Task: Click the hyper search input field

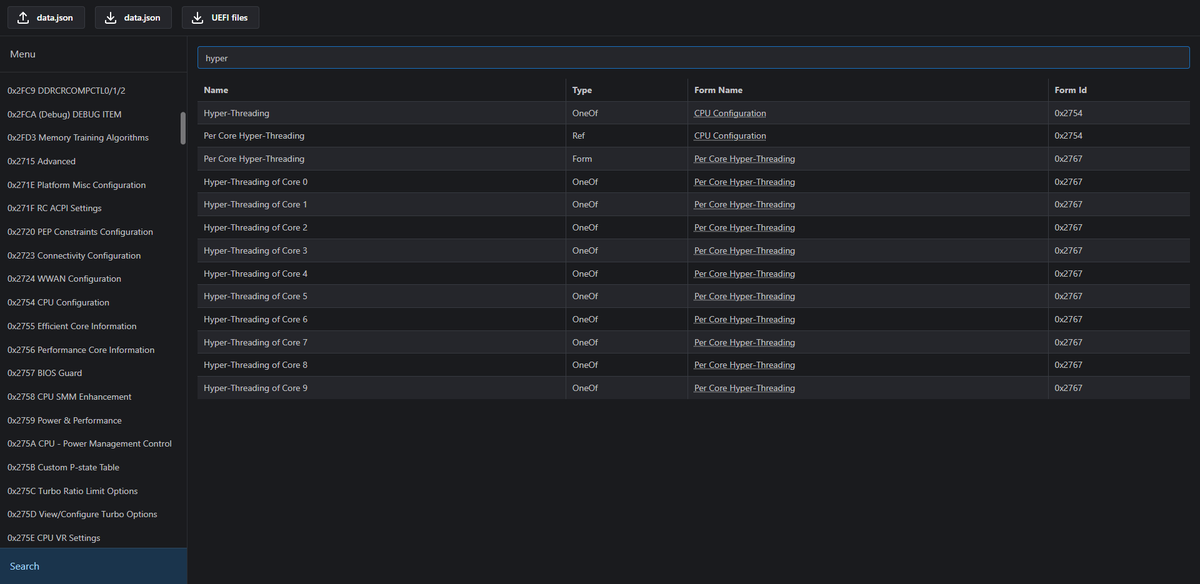Action: click(693, 58)
